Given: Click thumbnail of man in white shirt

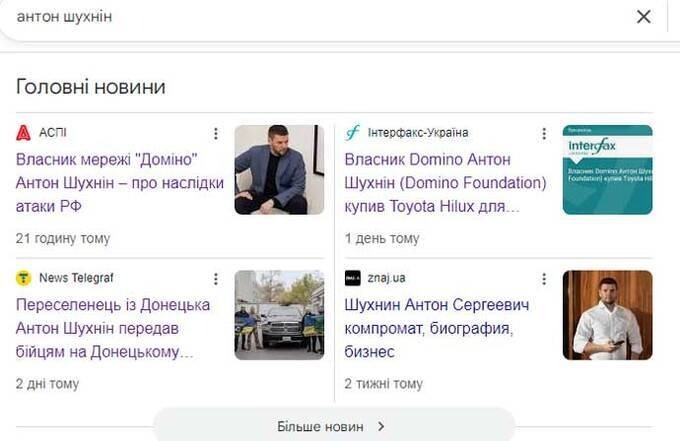Looking at the screenshot, I should click(607, 315).
